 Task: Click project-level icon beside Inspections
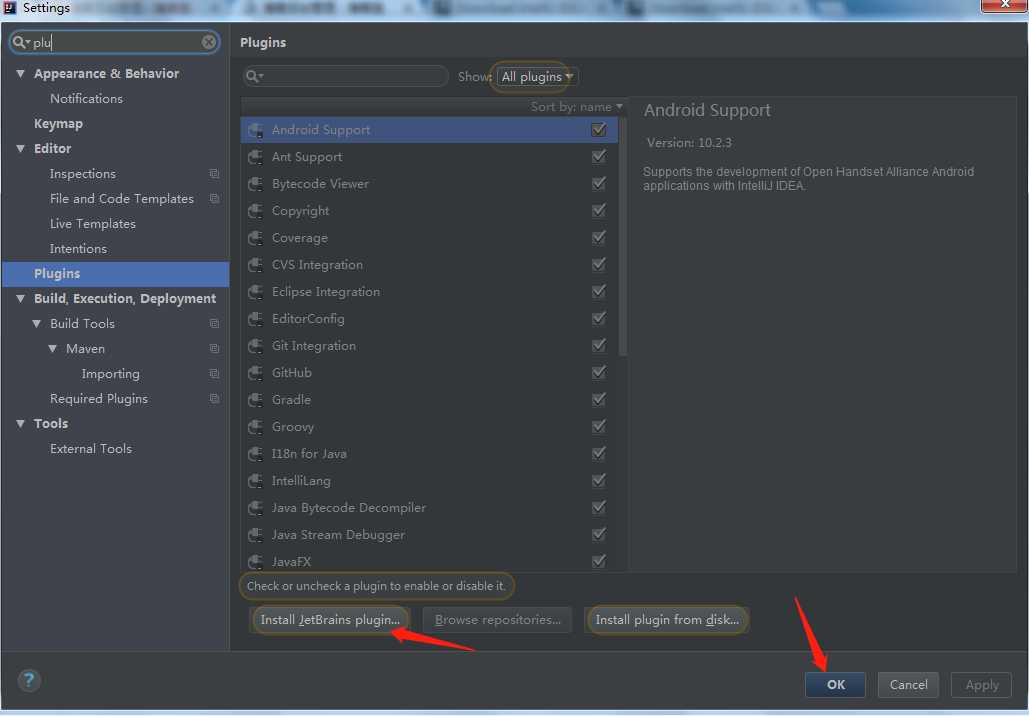pos(214,173)
